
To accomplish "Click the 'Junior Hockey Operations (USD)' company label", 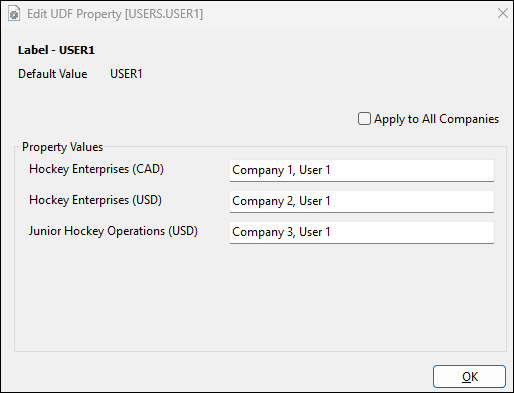I will pyautogui.click(x=113, y=231).
